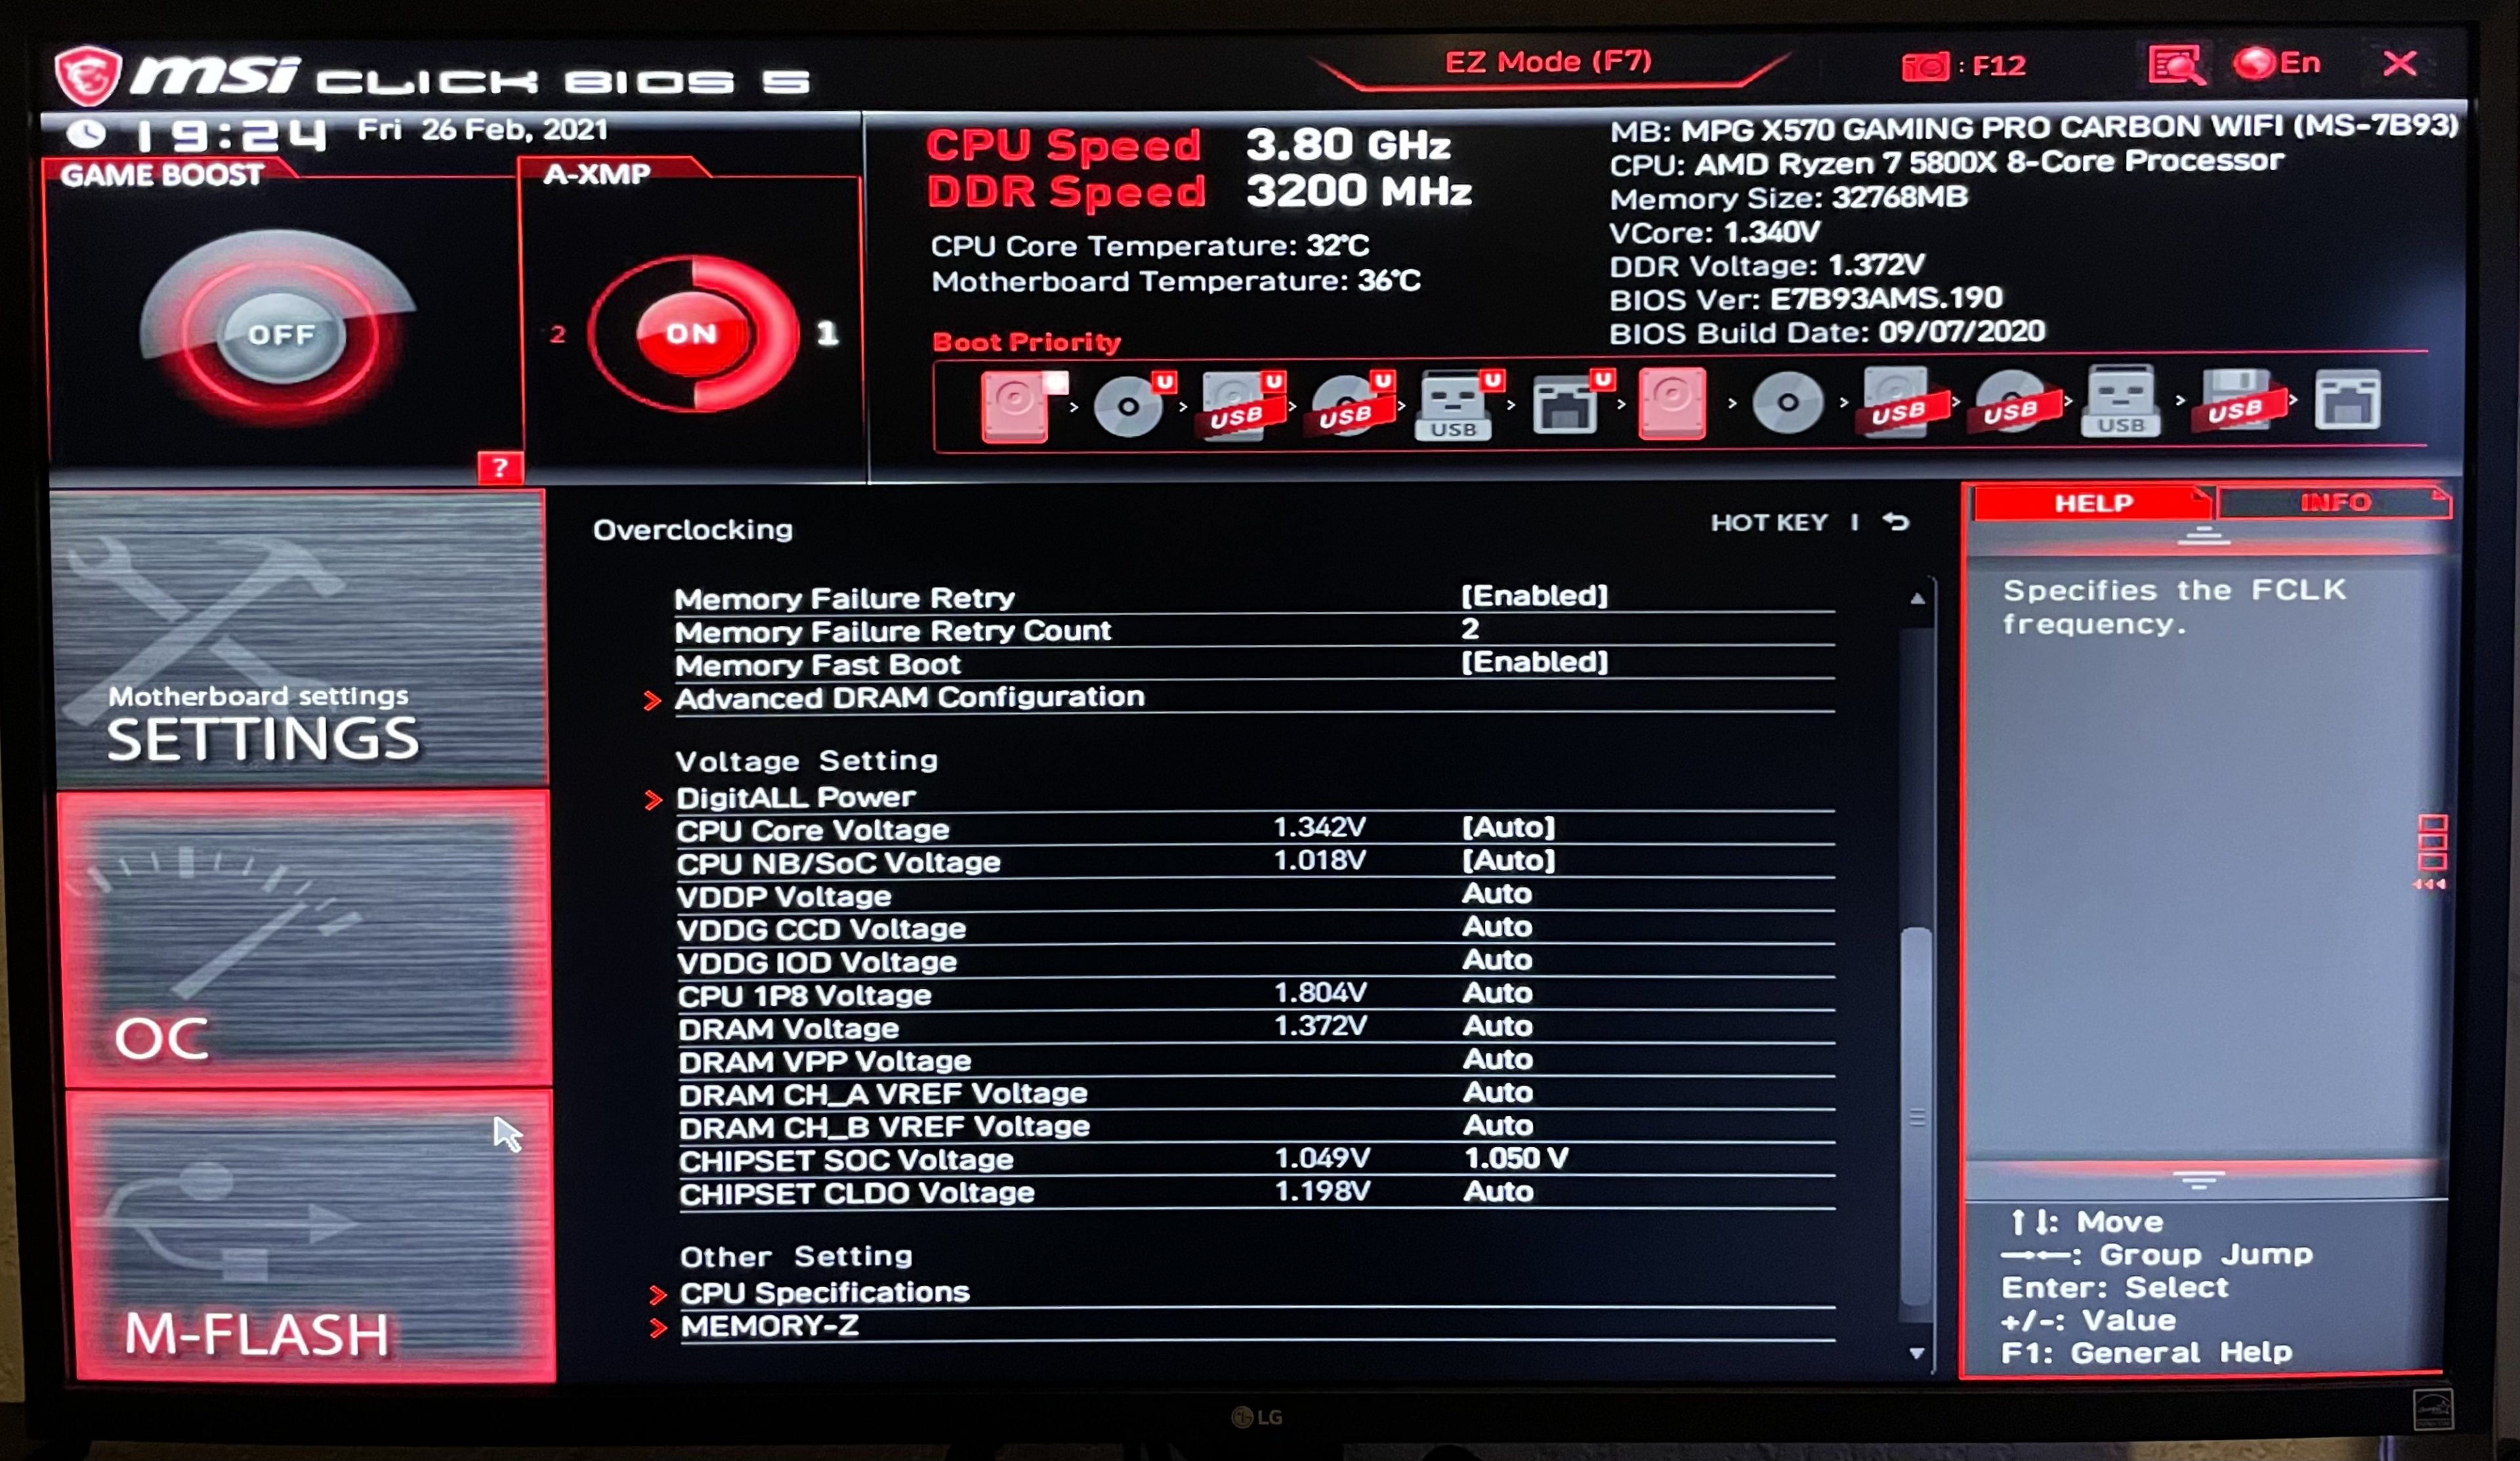Click the scroll down arrow of settings list
This screenshot has height=1461, width=2520.
(1916, 1353)
